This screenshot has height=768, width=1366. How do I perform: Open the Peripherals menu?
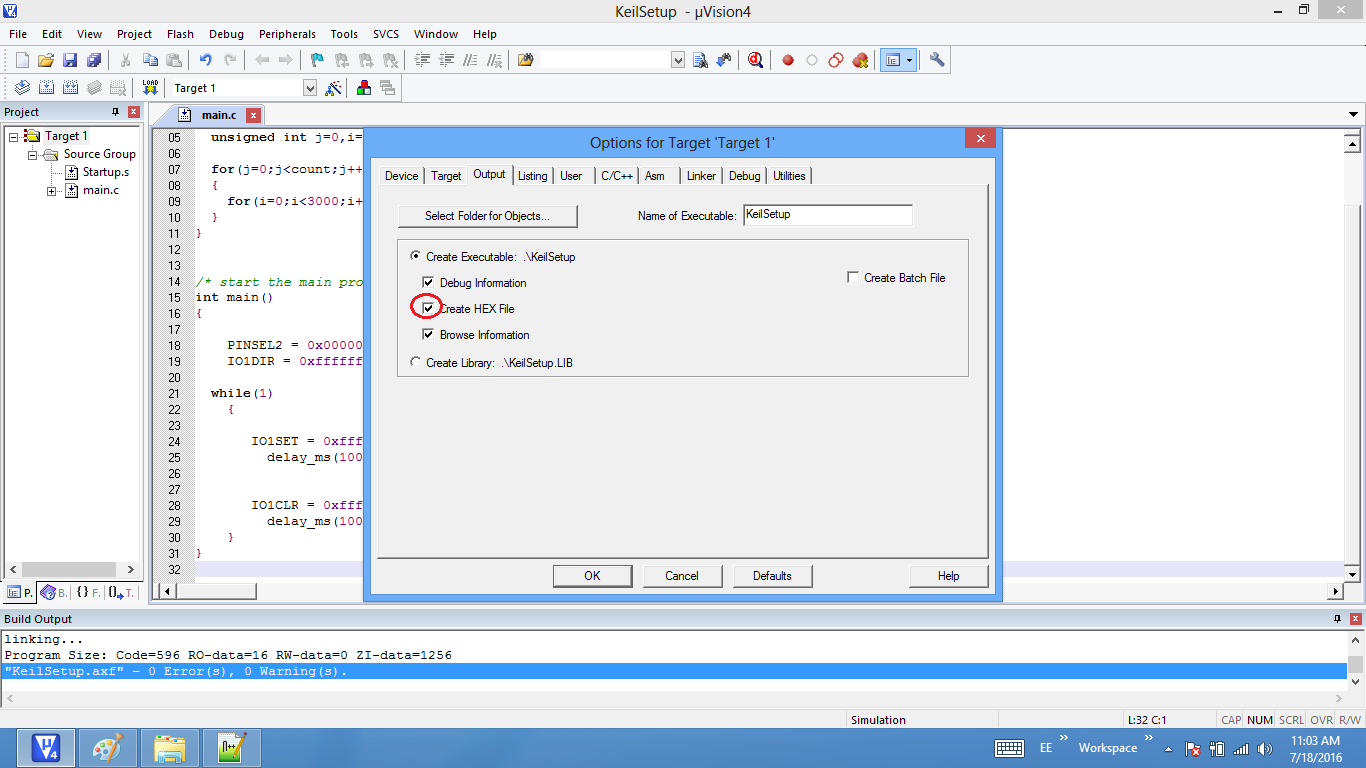[x=287, y=34]
